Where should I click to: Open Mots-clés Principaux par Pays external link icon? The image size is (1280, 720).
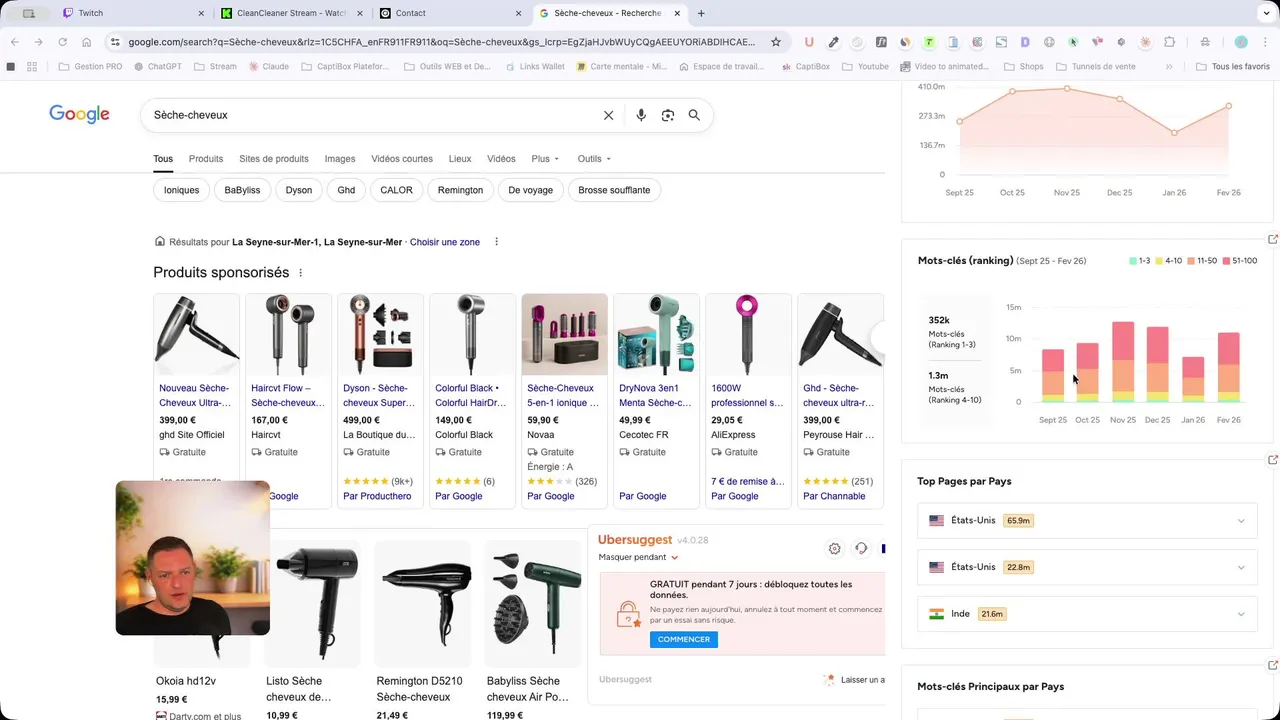pos(1273,665)
